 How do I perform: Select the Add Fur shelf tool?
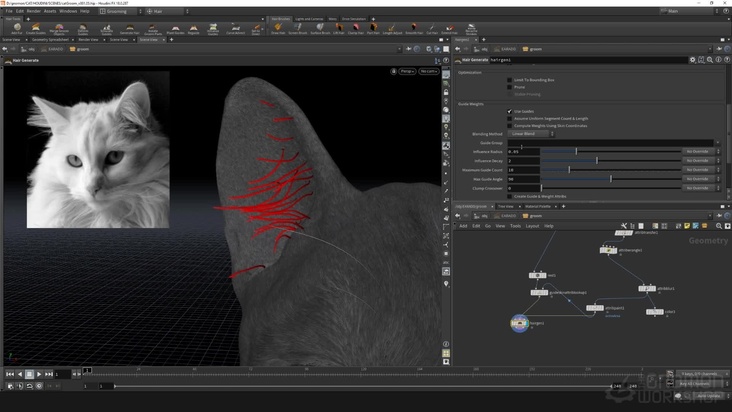coord(17,28)
